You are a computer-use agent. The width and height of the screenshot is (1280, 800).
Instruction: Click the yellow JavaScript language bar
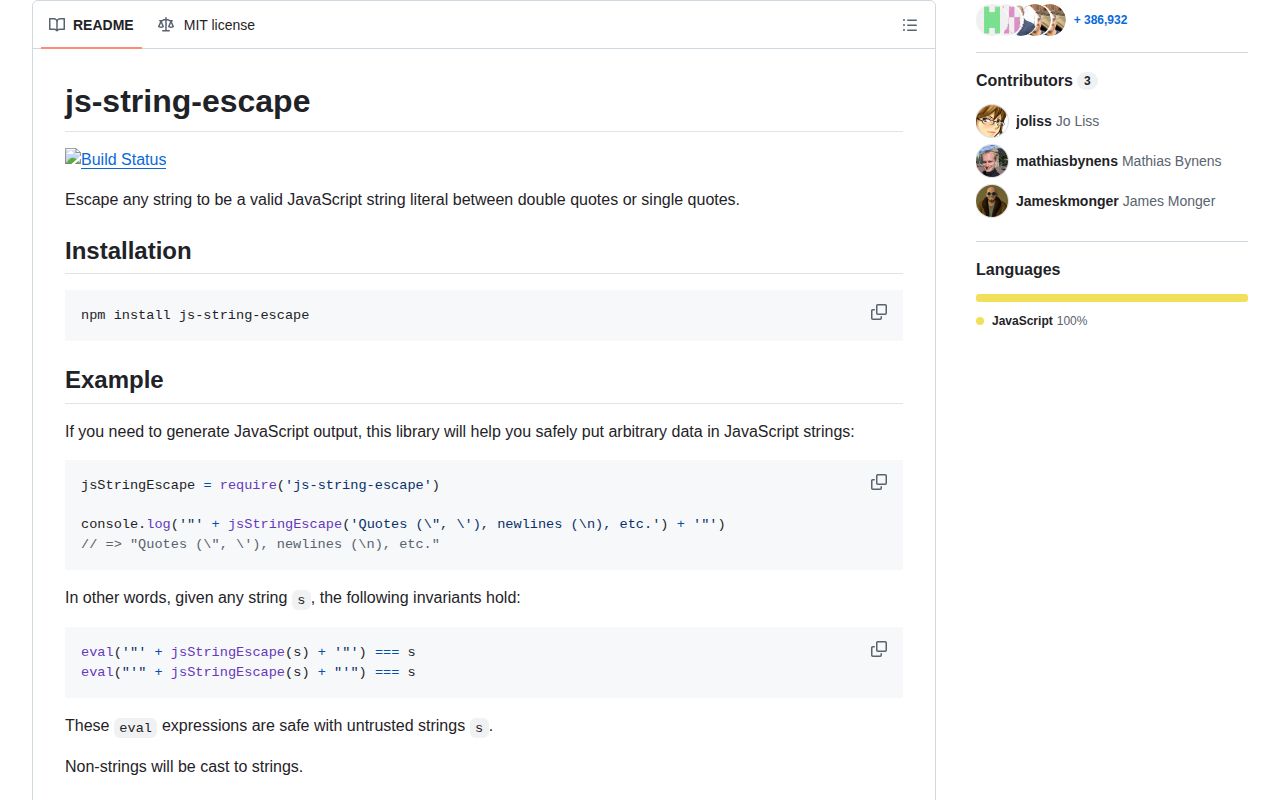[1112, 298]
